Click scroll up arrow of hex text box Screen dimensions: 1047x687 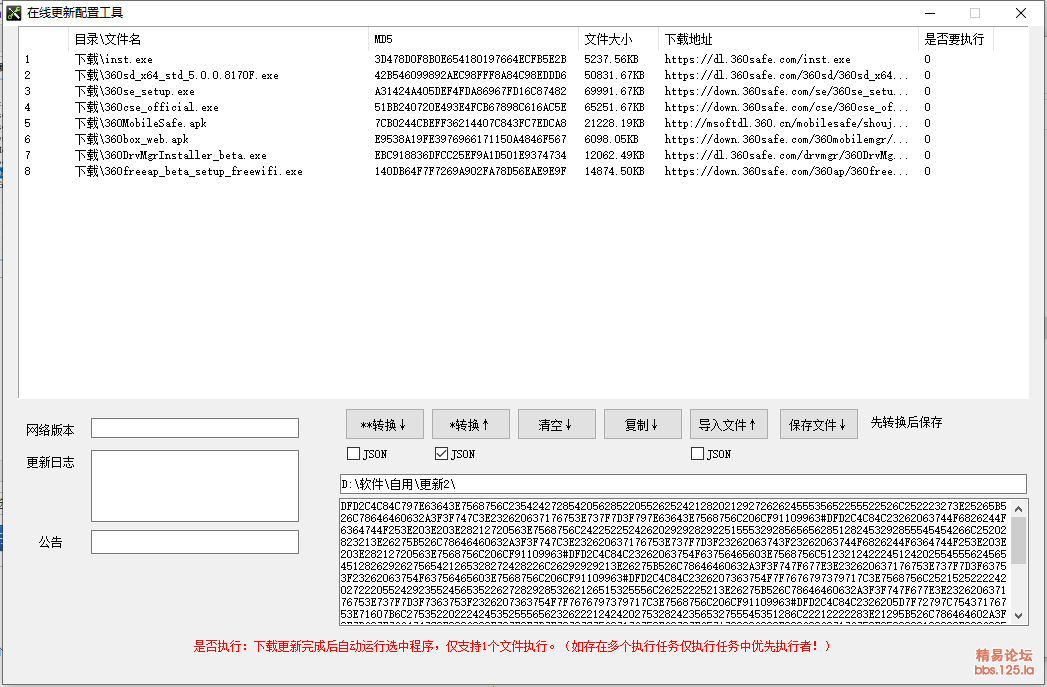coord(1018,509)
